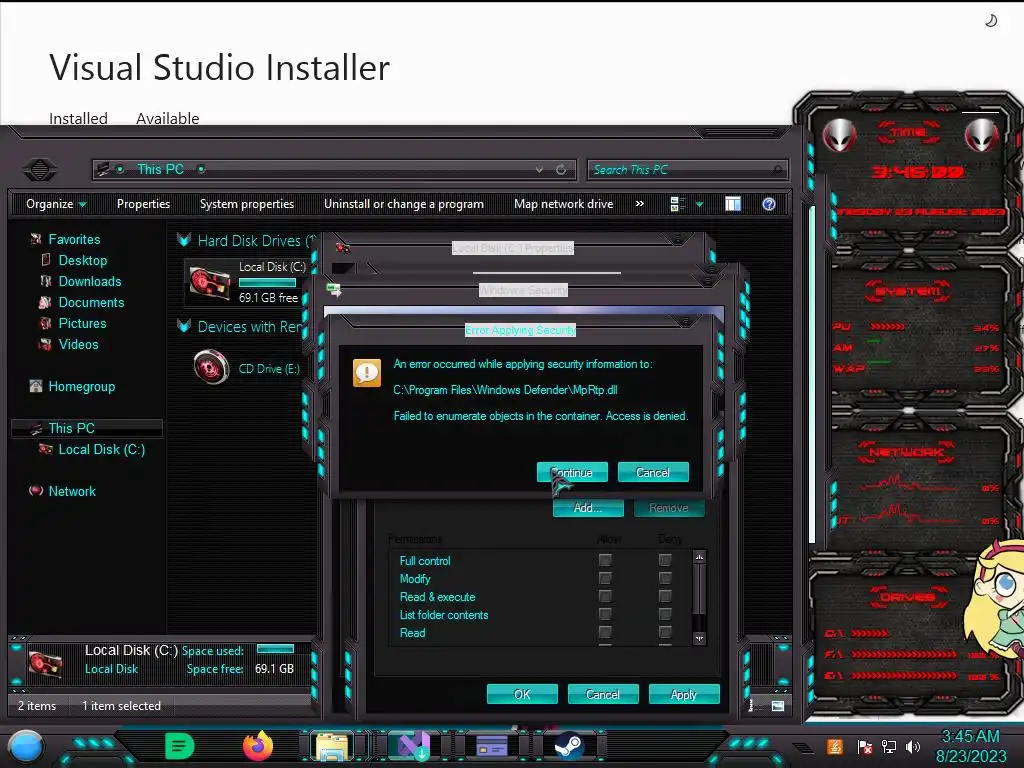This screenshot has width=1024, height=768.
Task: Switch to Installed tab in Visual Studio Installer
Action: point(78,118)
